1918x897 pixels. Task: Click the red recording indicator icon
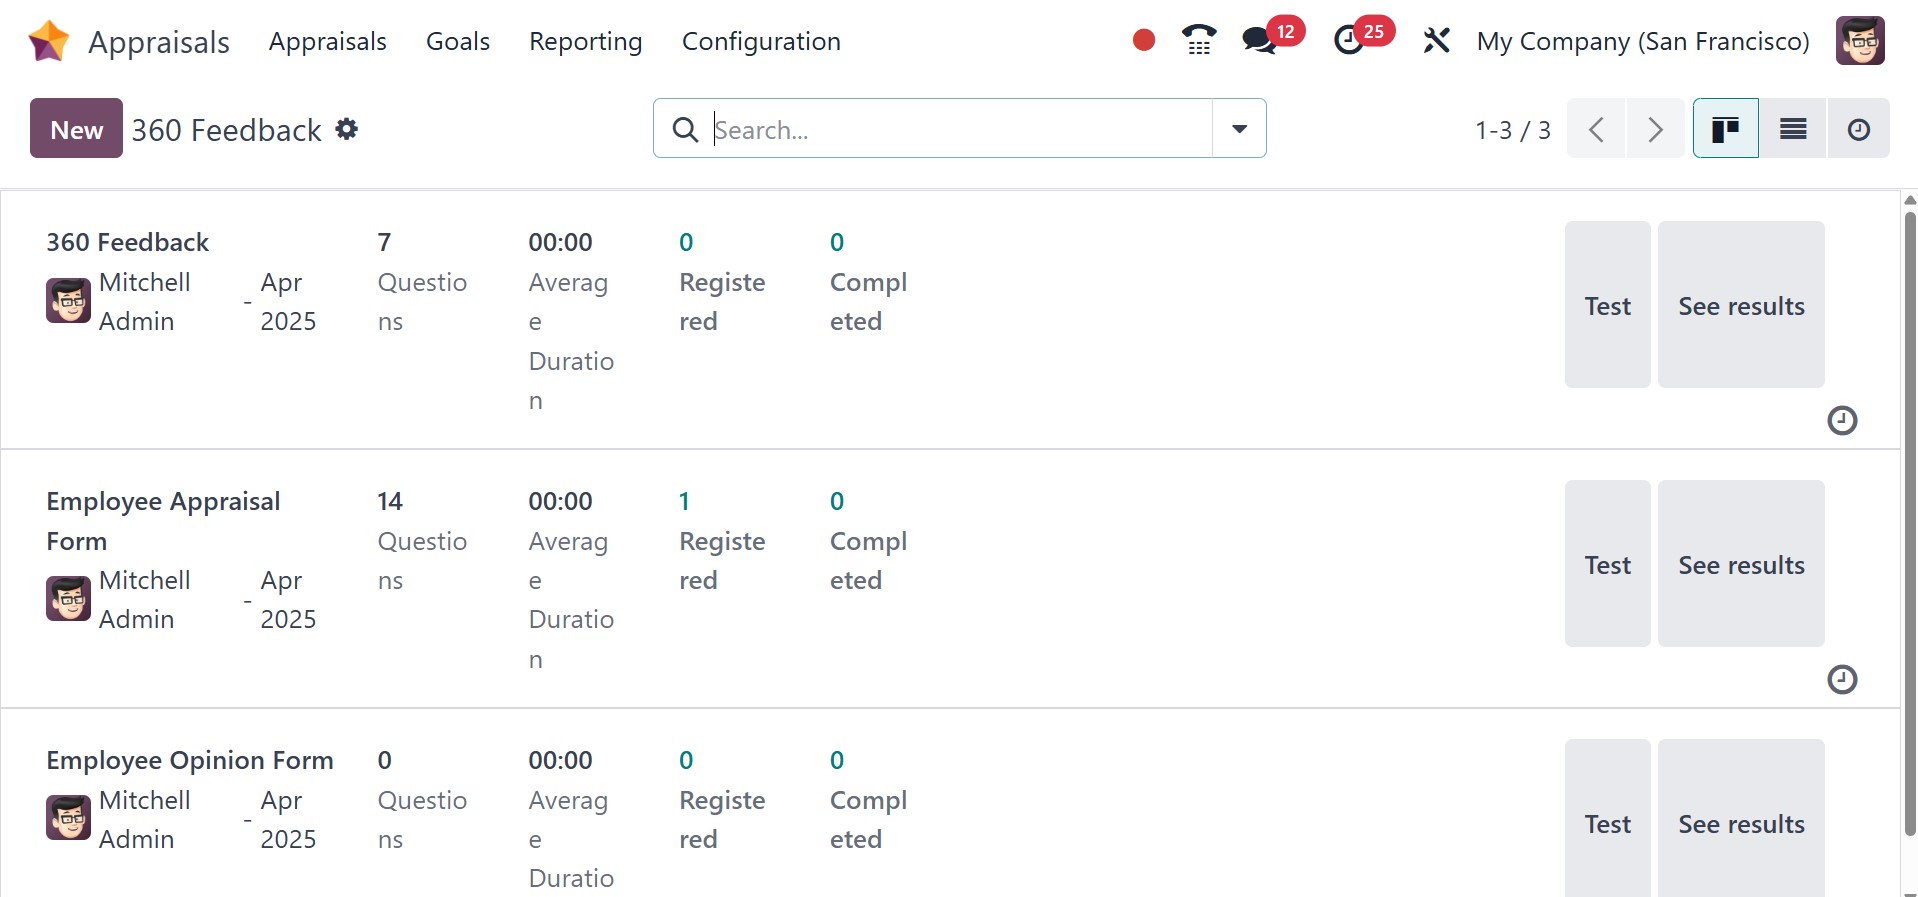click(x=1144, y=40)
